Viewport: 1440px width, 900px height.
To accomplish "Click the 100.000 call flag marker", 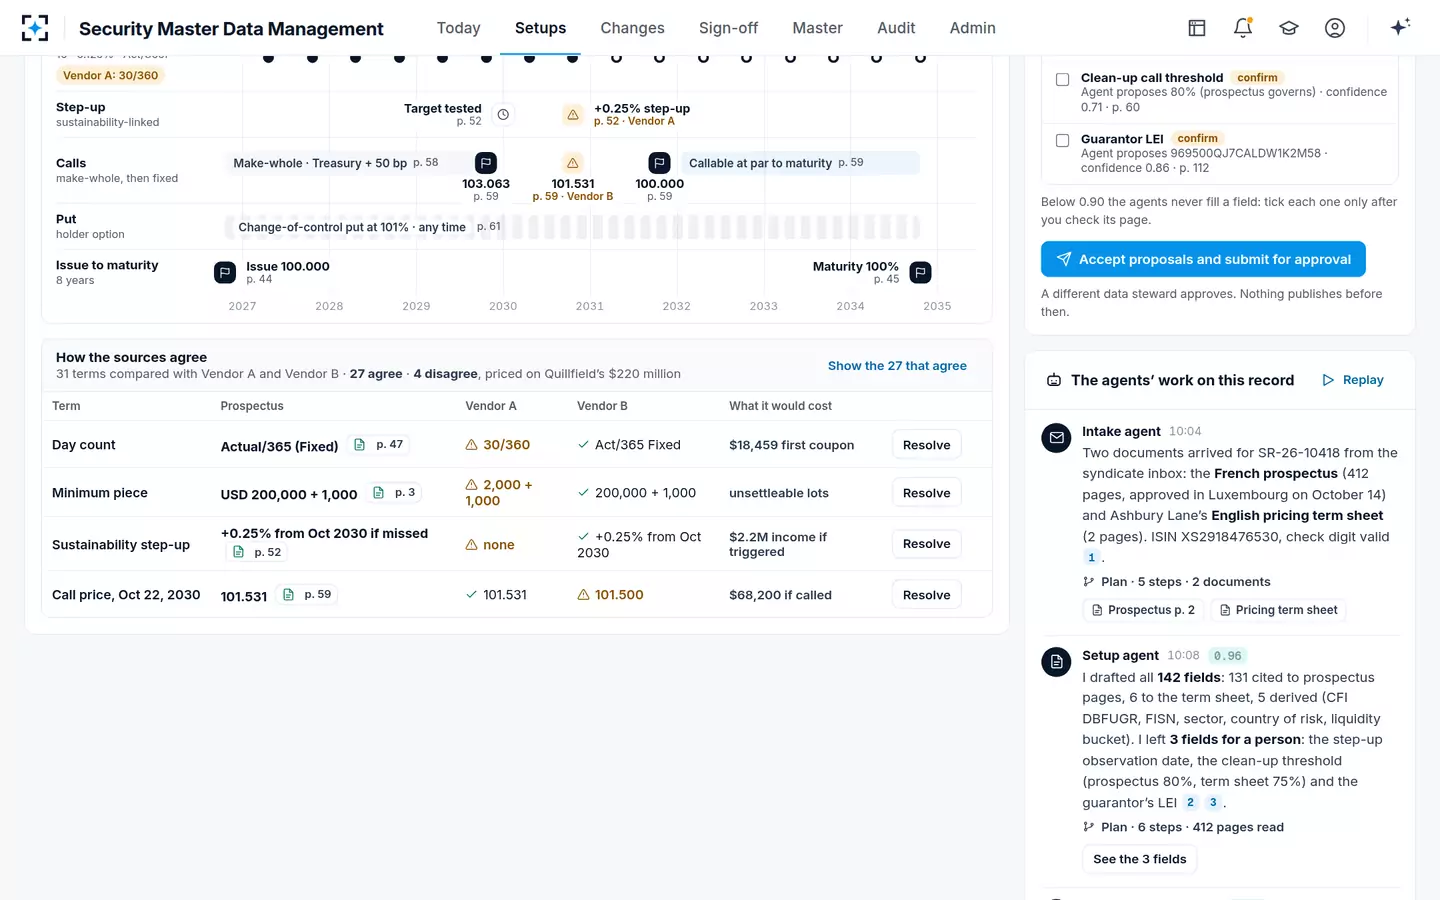I will [659, 163].
